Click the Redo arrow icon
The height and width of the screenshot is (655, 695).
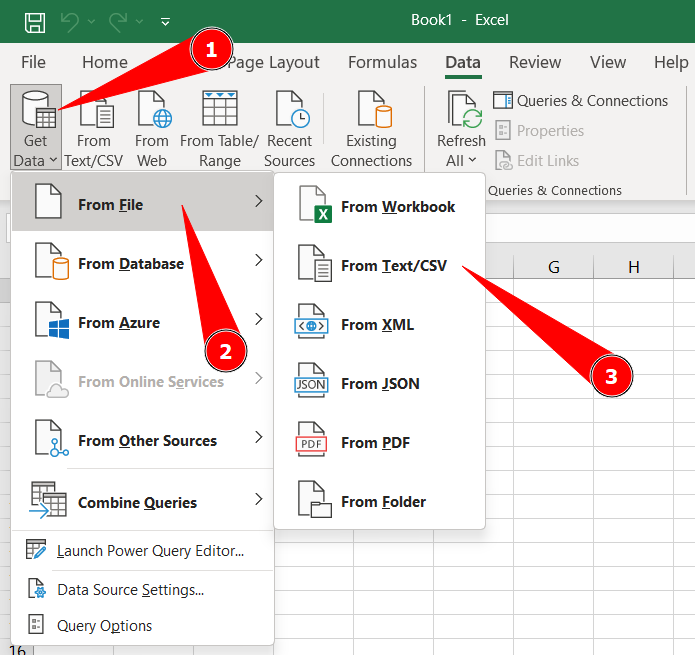(118, 22)
